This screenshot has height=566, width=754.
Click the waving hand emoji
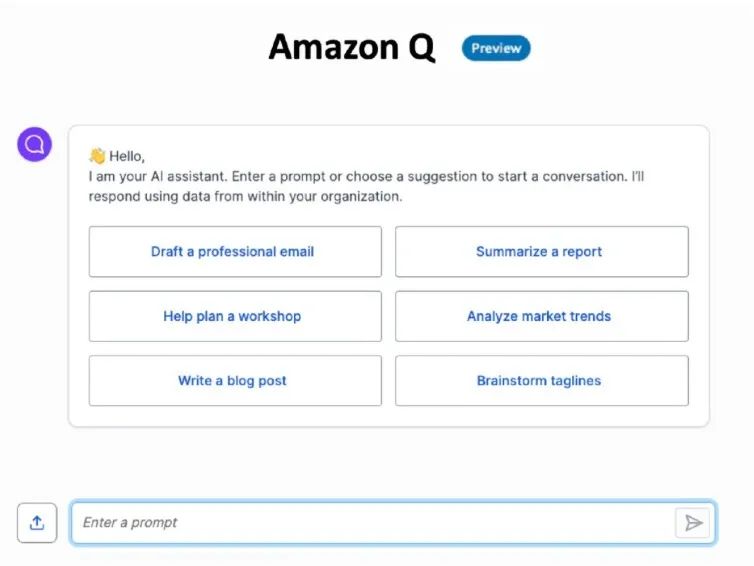(x=97, y=156)
